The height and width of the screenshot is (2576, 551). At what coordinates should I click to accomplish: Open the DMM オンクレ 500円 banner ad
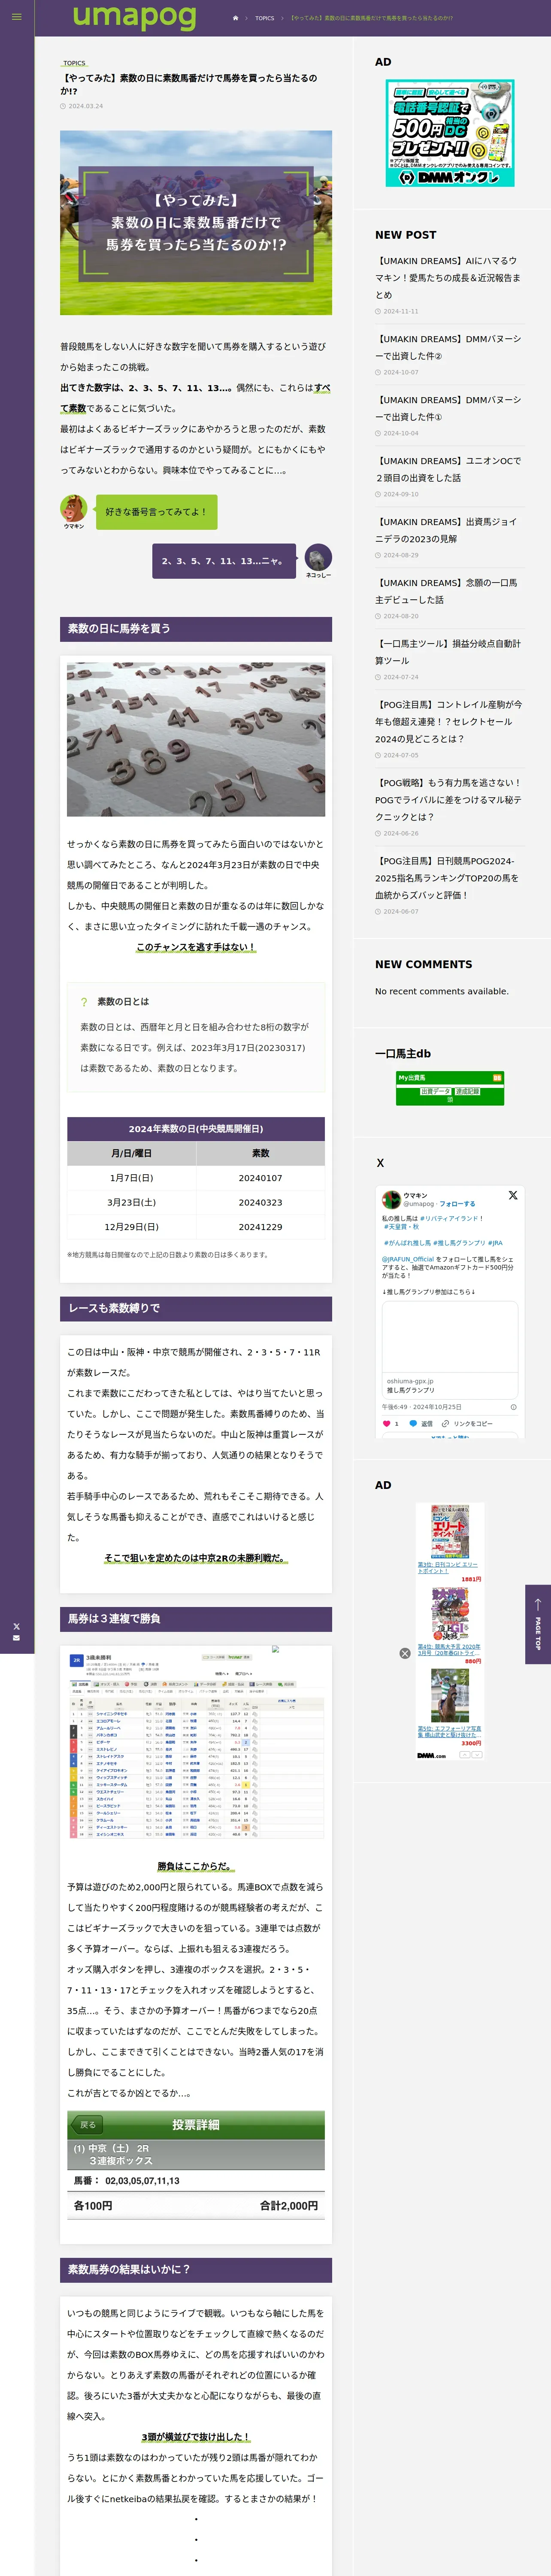450,133
